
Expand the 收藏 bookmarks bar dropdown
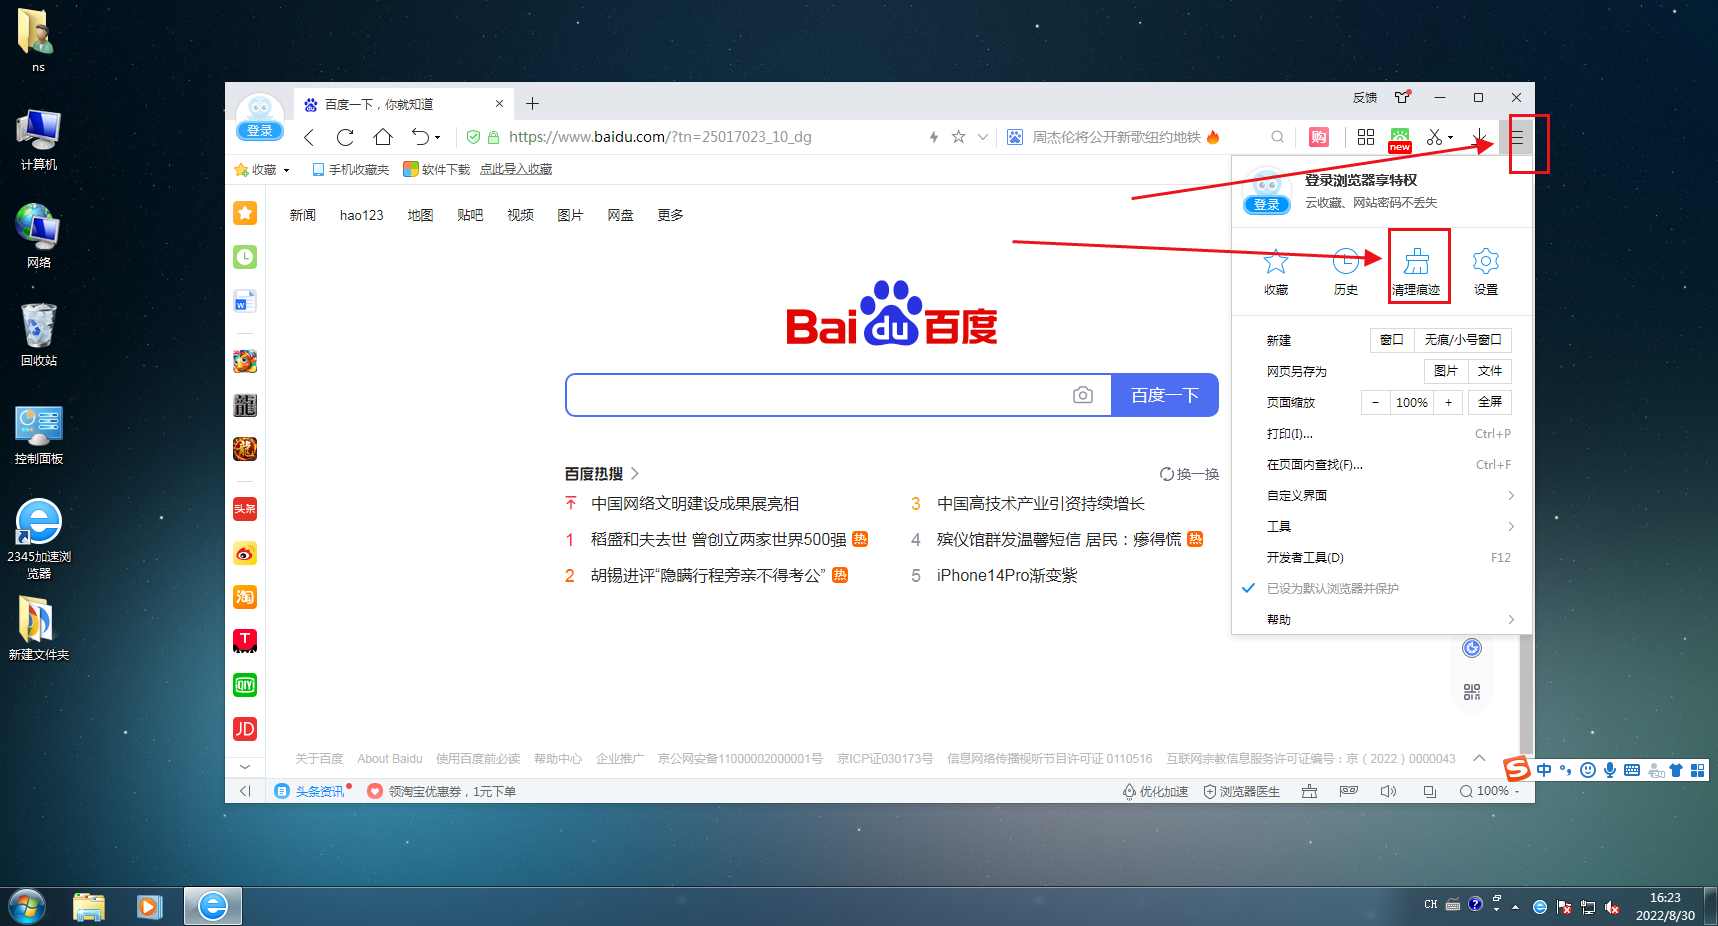[x=286, y=170]
